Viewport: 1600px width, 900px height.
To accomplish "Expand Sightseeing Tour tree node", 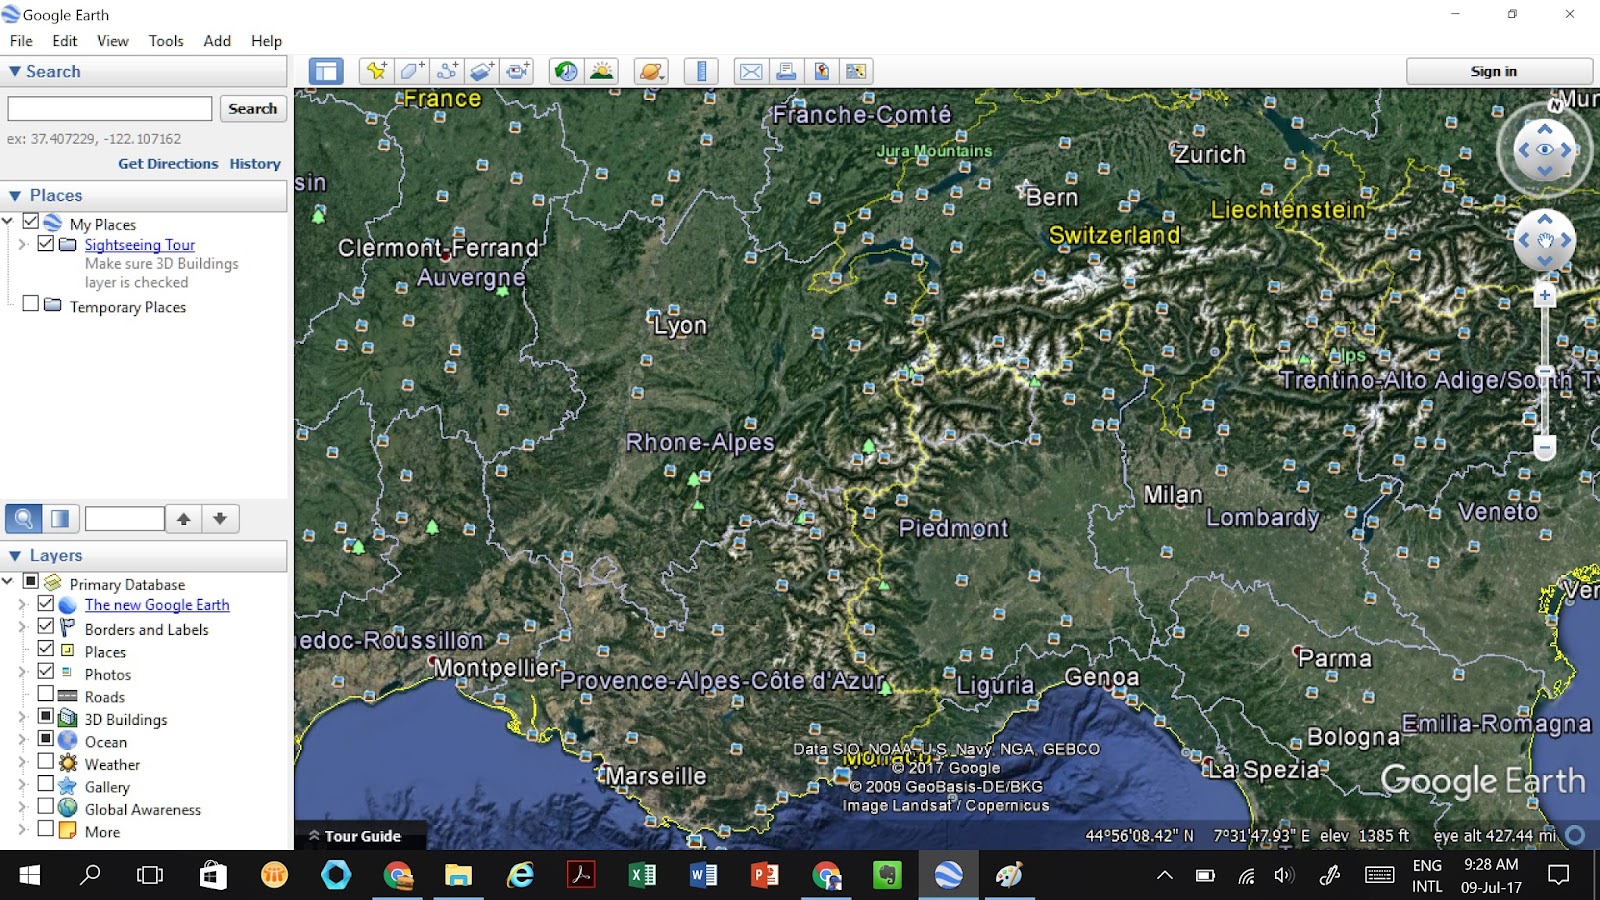I will pyautogui.click(x=22, y=244).
